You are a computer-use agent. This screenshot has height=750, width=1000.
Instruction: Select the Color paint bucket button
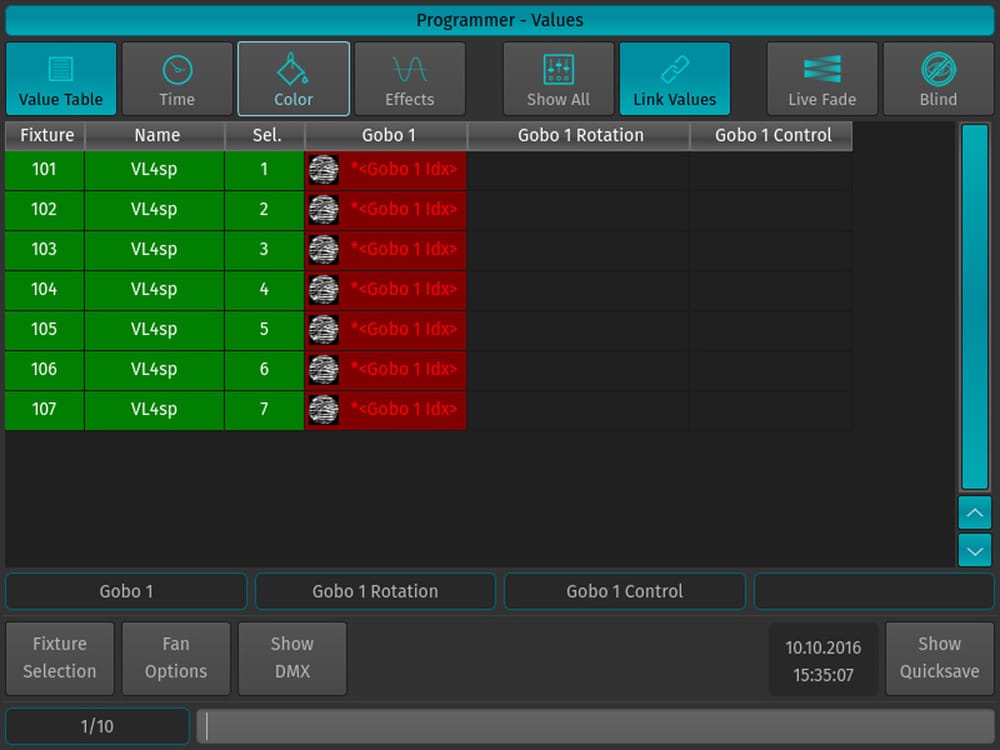(293, 79)
